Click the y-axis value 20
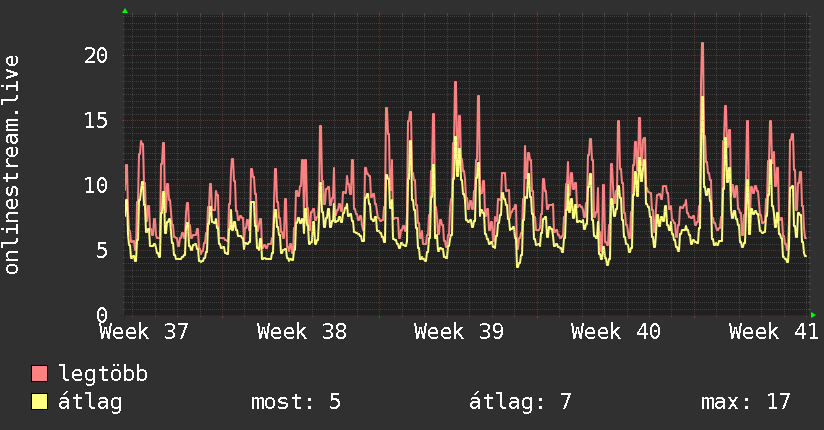 coord(96,55)
